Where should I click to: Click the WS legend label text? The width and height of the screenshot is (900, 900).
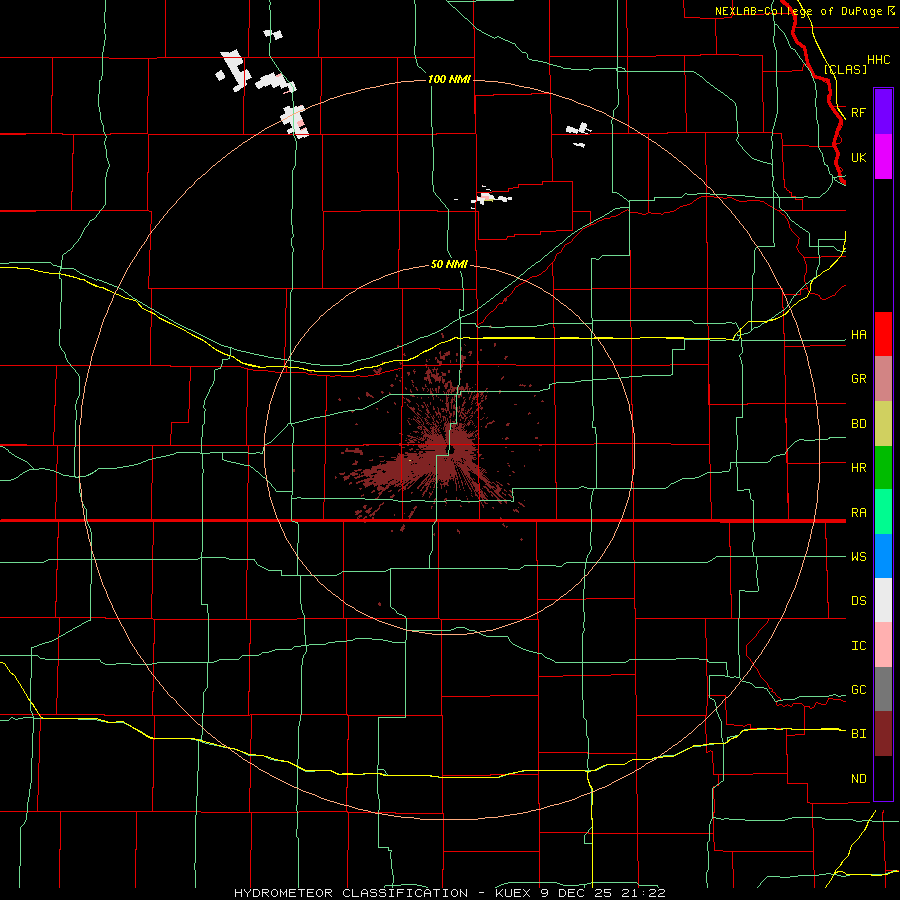pos(859,557)
